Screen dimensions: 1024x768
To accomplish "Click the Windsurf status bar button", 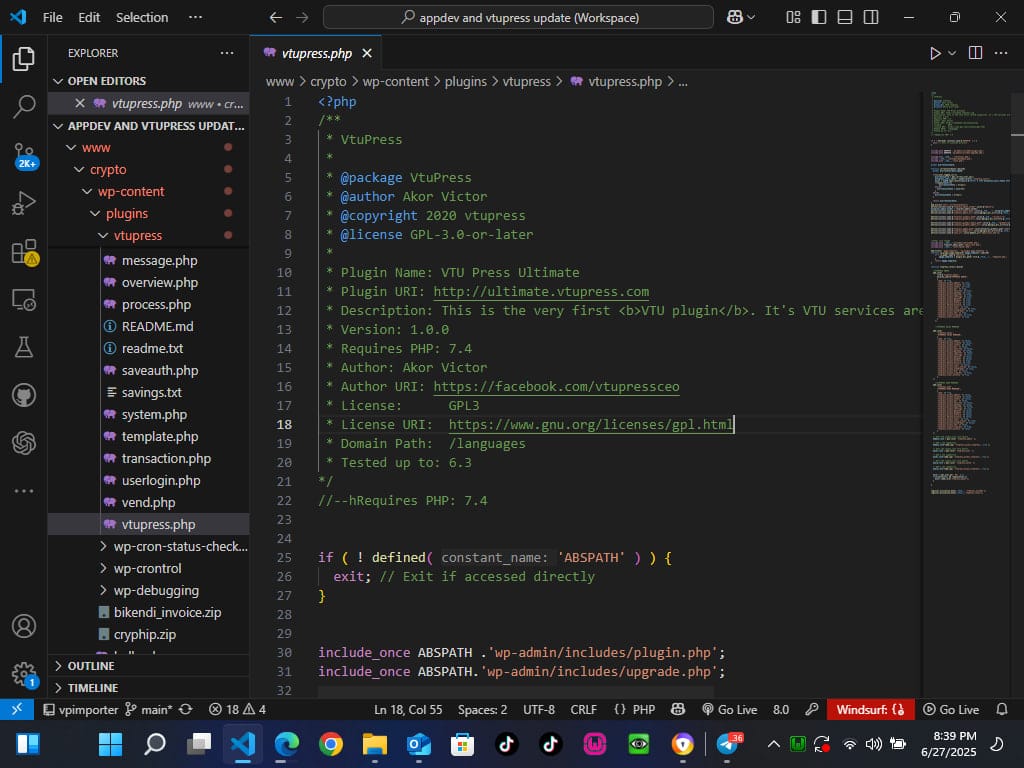I will pos(870,709).
